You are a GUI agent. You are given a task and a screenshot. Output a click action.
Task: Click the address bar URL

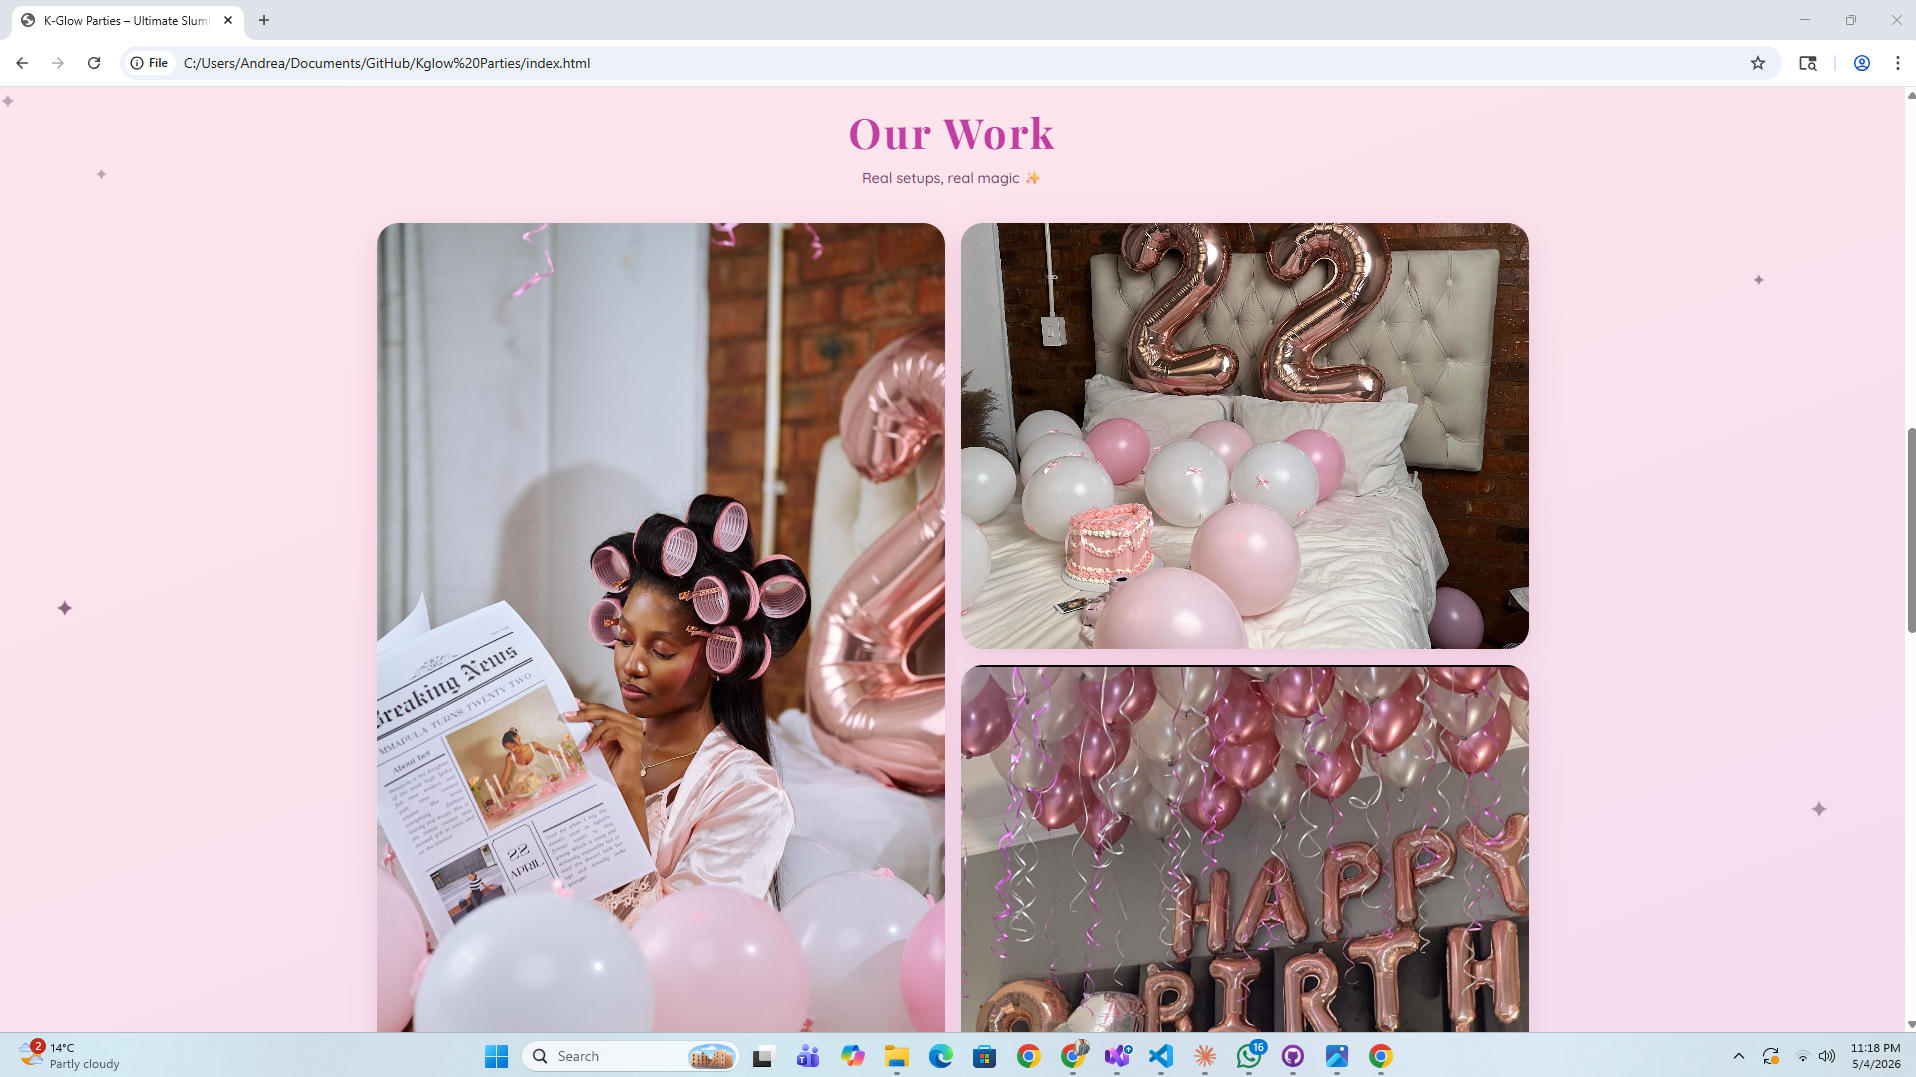(387, 63)
